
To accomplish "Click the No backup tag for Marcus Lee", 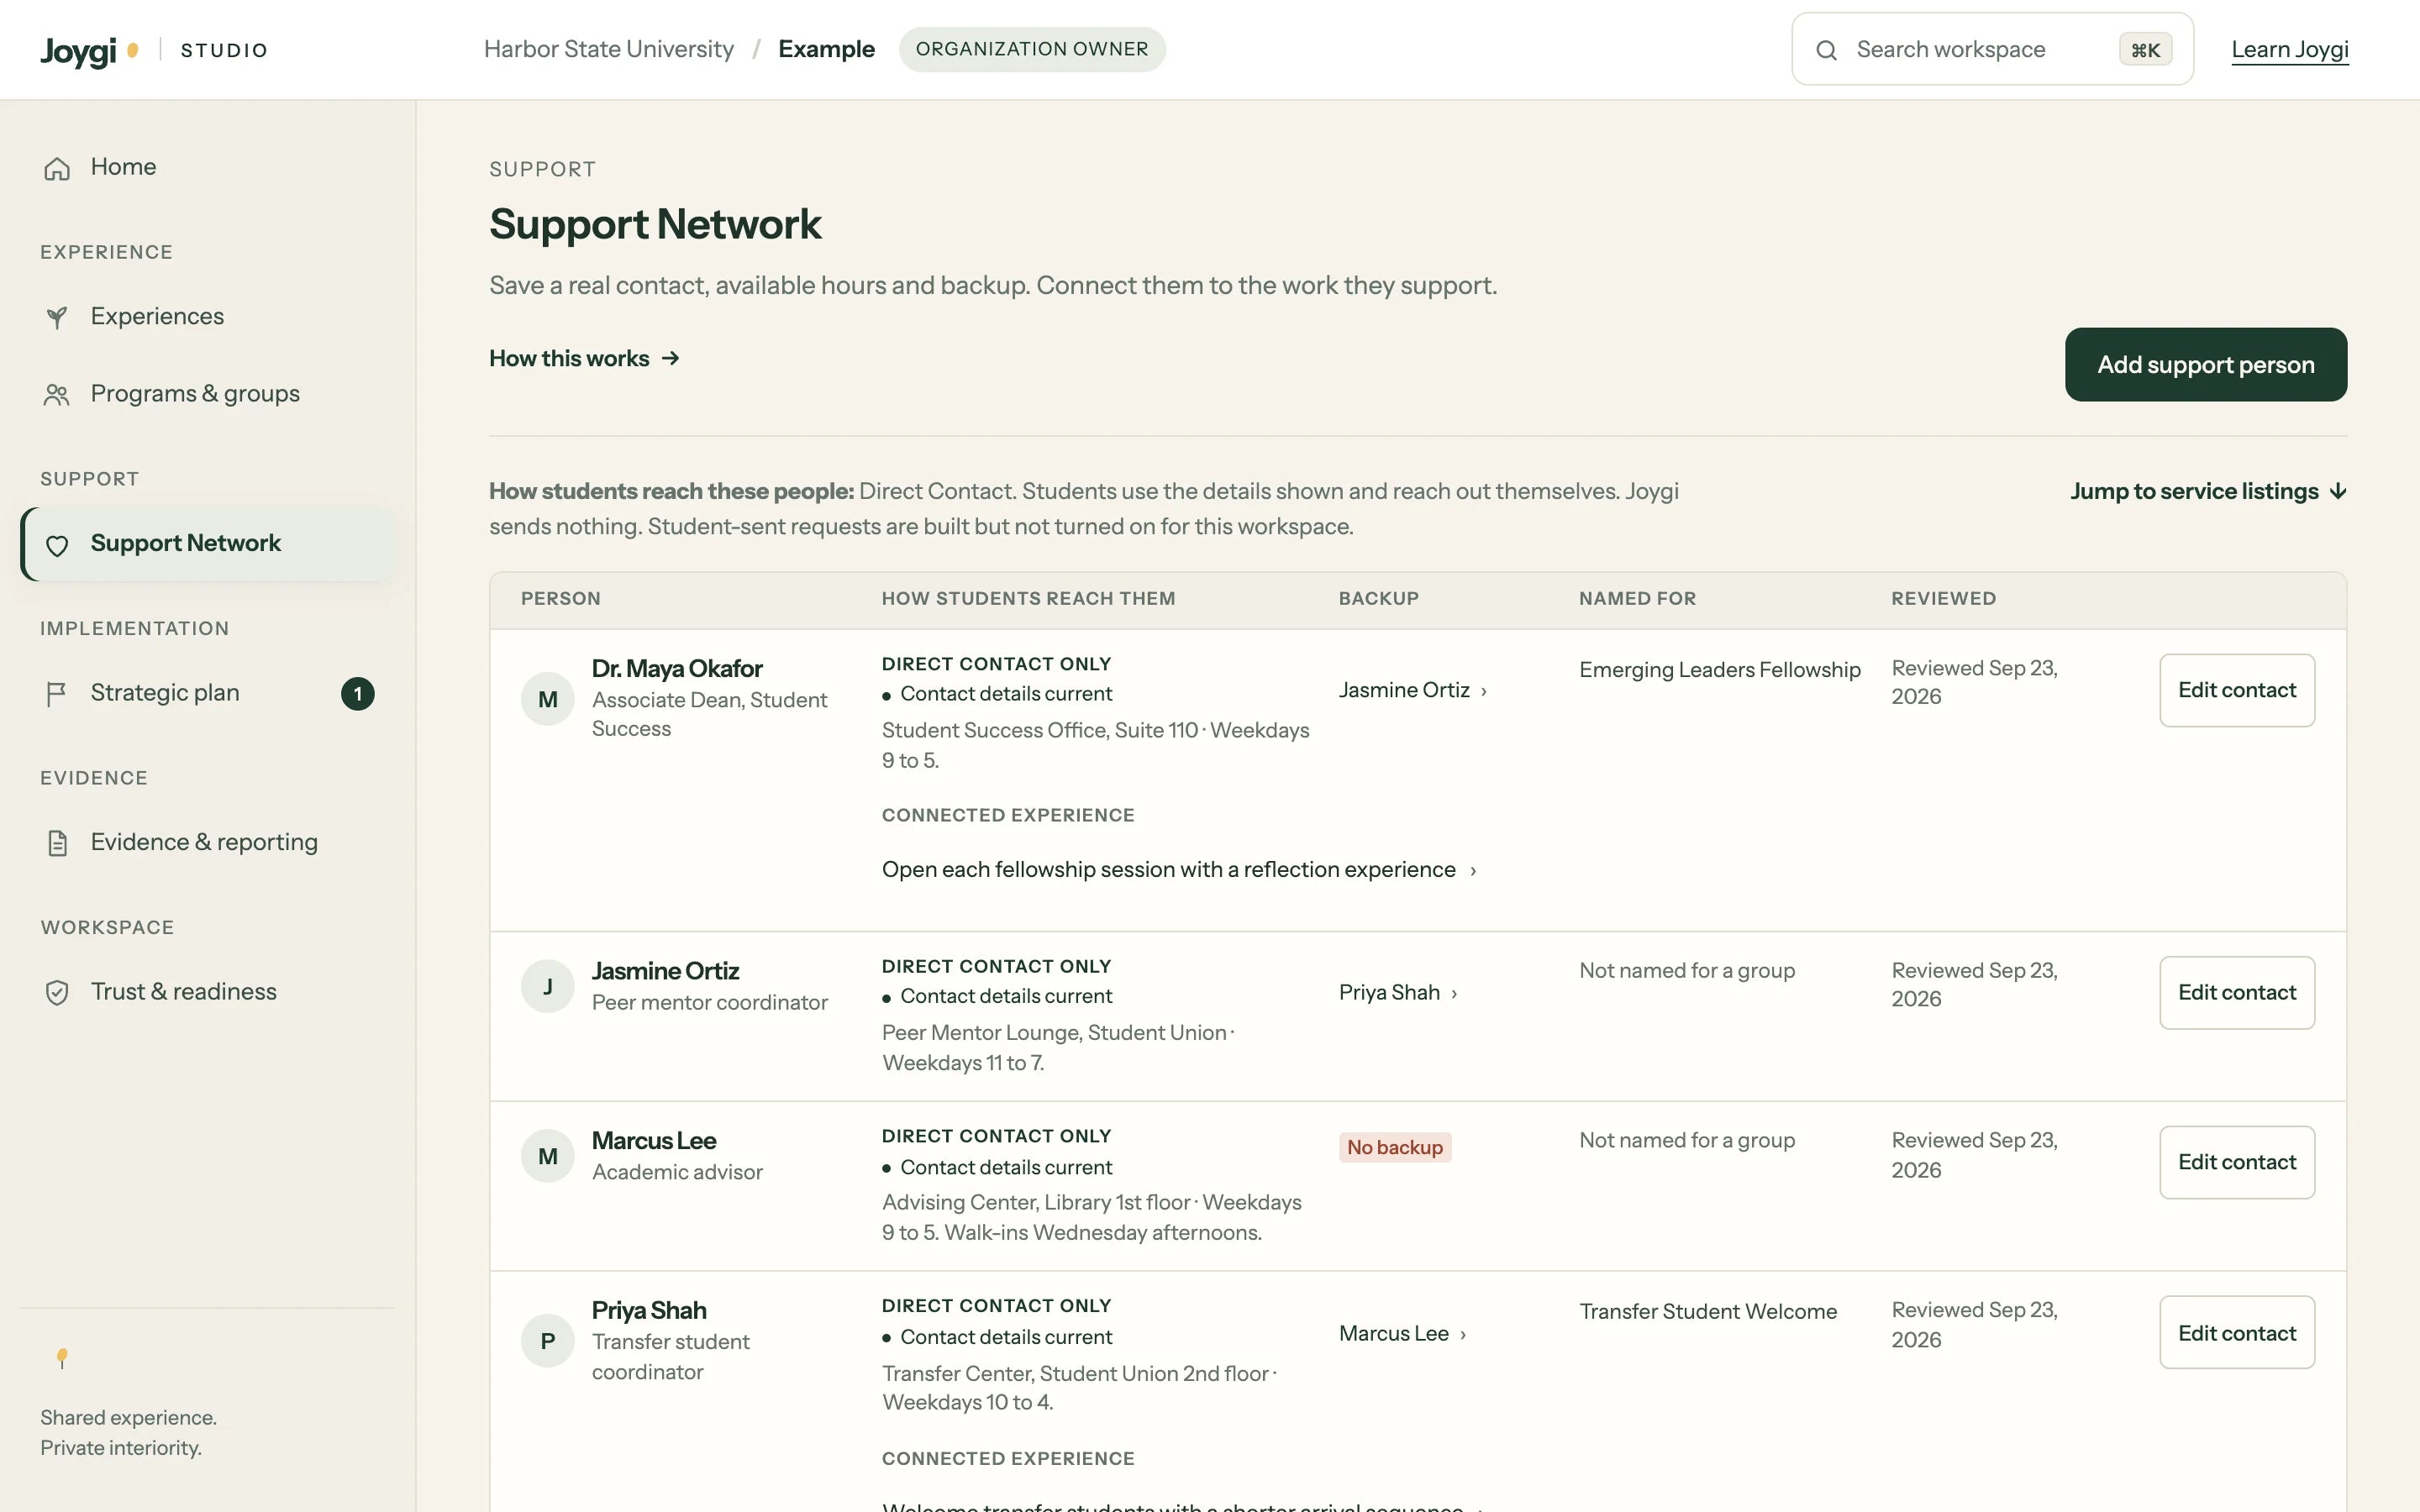I will point(1394,1147).
